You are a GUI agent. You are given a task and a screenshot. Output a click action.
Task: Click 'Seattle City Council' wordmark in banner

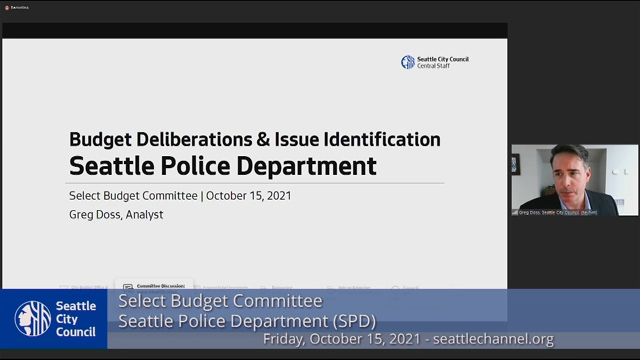click(76, 319)
